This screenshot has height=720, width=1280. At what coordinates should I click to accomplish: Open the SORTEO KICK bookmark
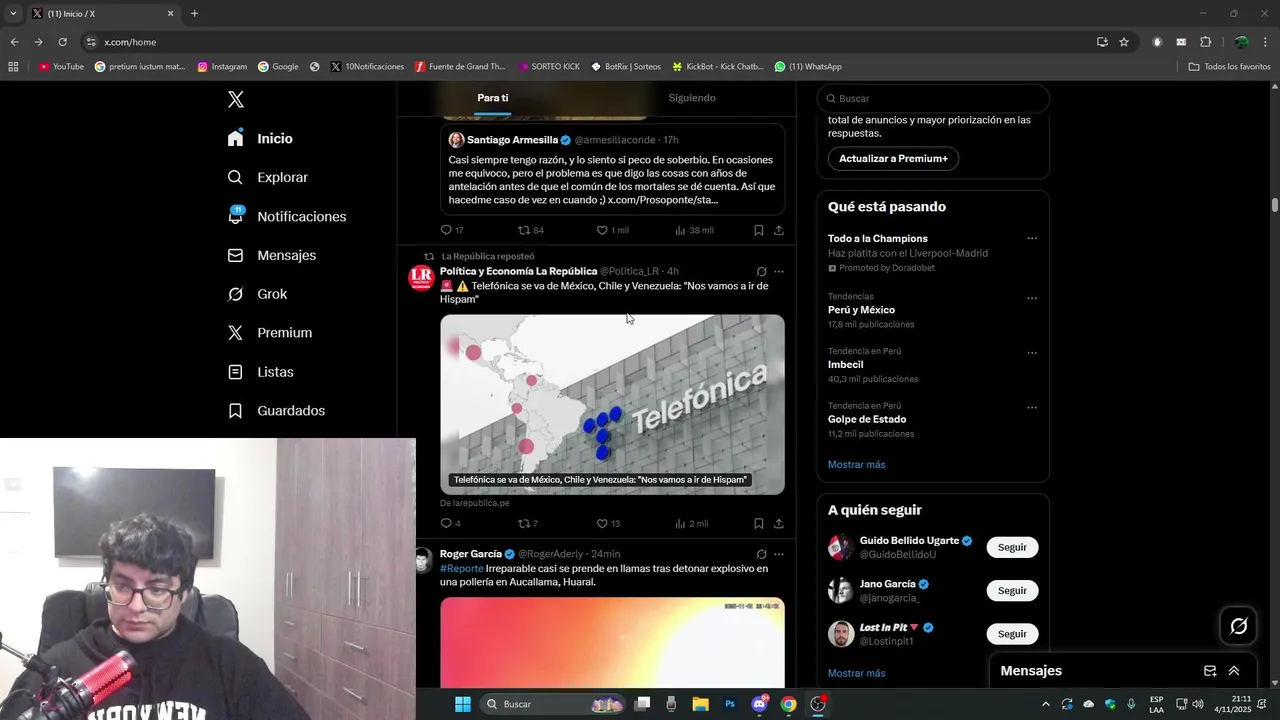(549, 67)
